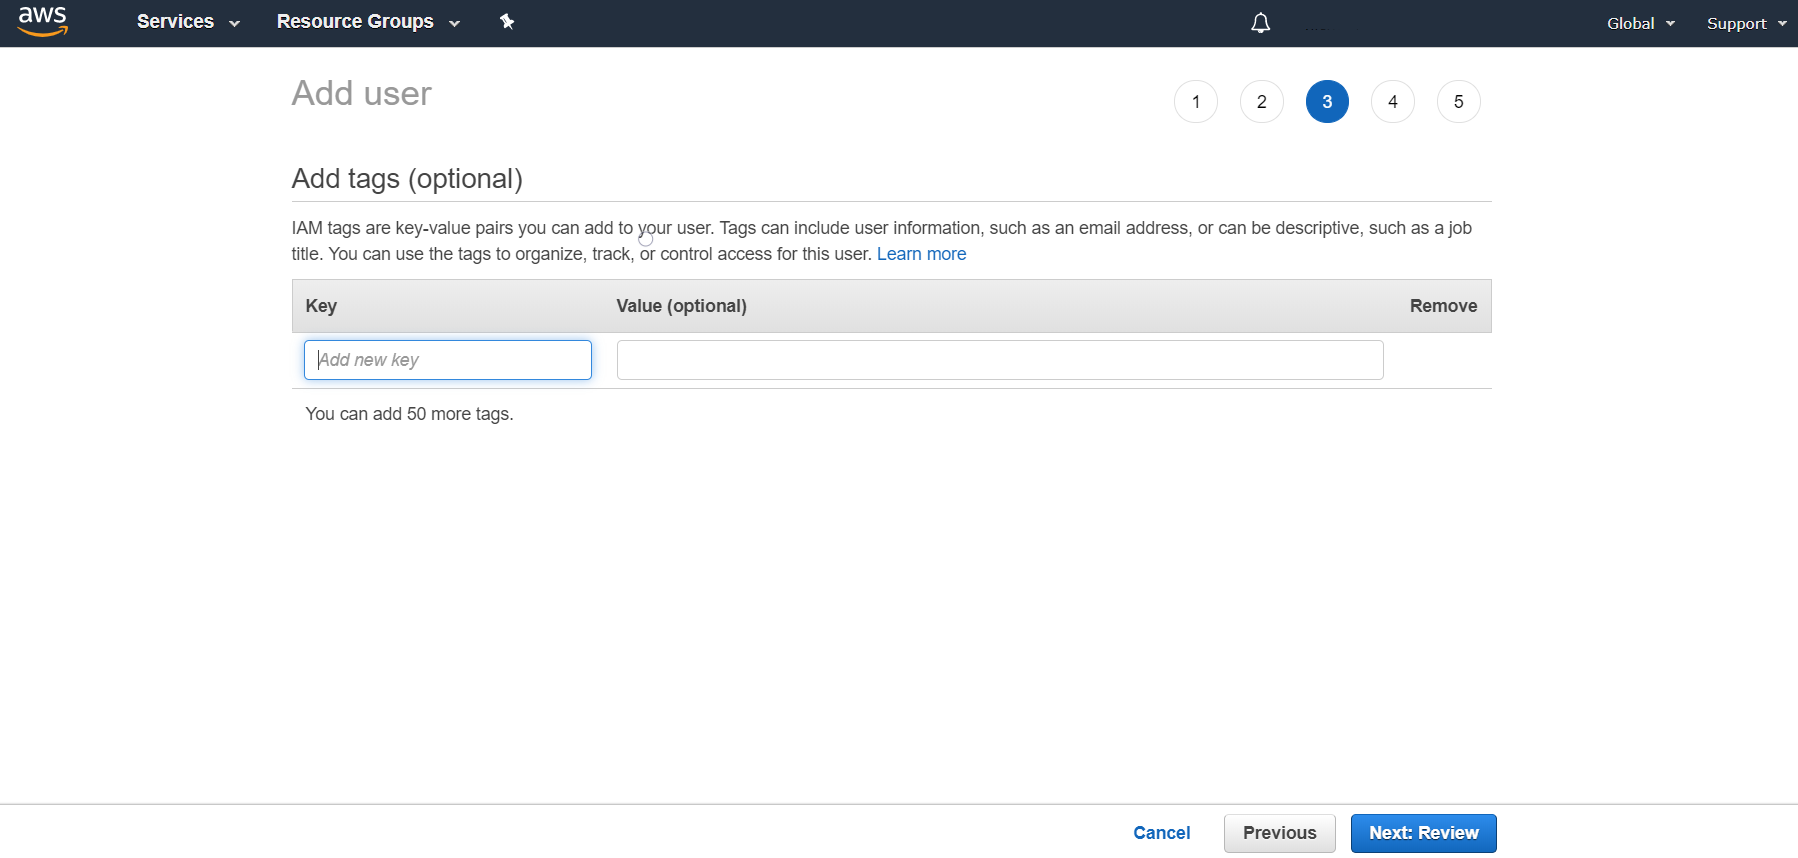Open the Support menu
The width and height of the screenshot is (1798, 858).
pos(1746,23)
